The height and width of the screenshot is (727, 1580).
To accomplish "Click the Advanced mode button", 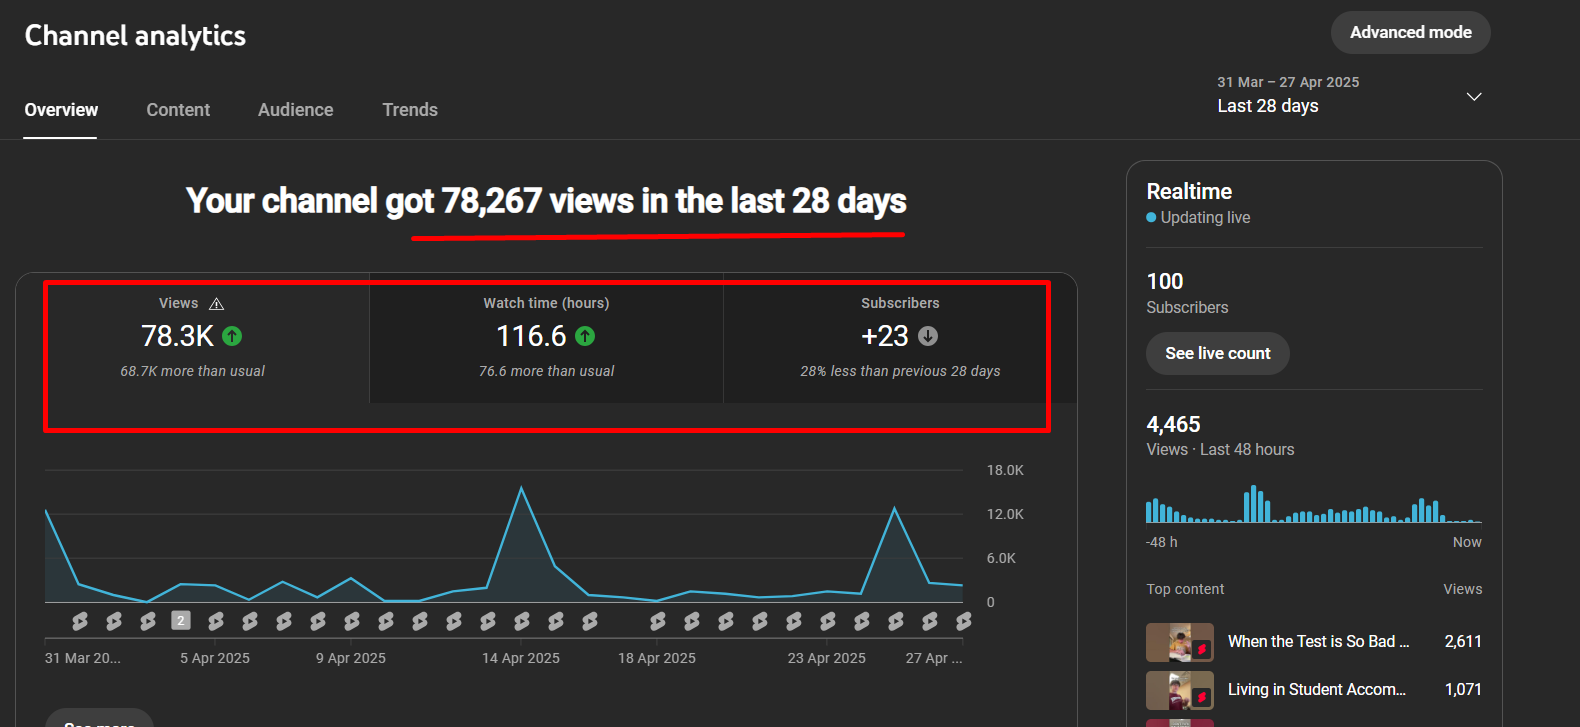I will (x=1410, y=33).
